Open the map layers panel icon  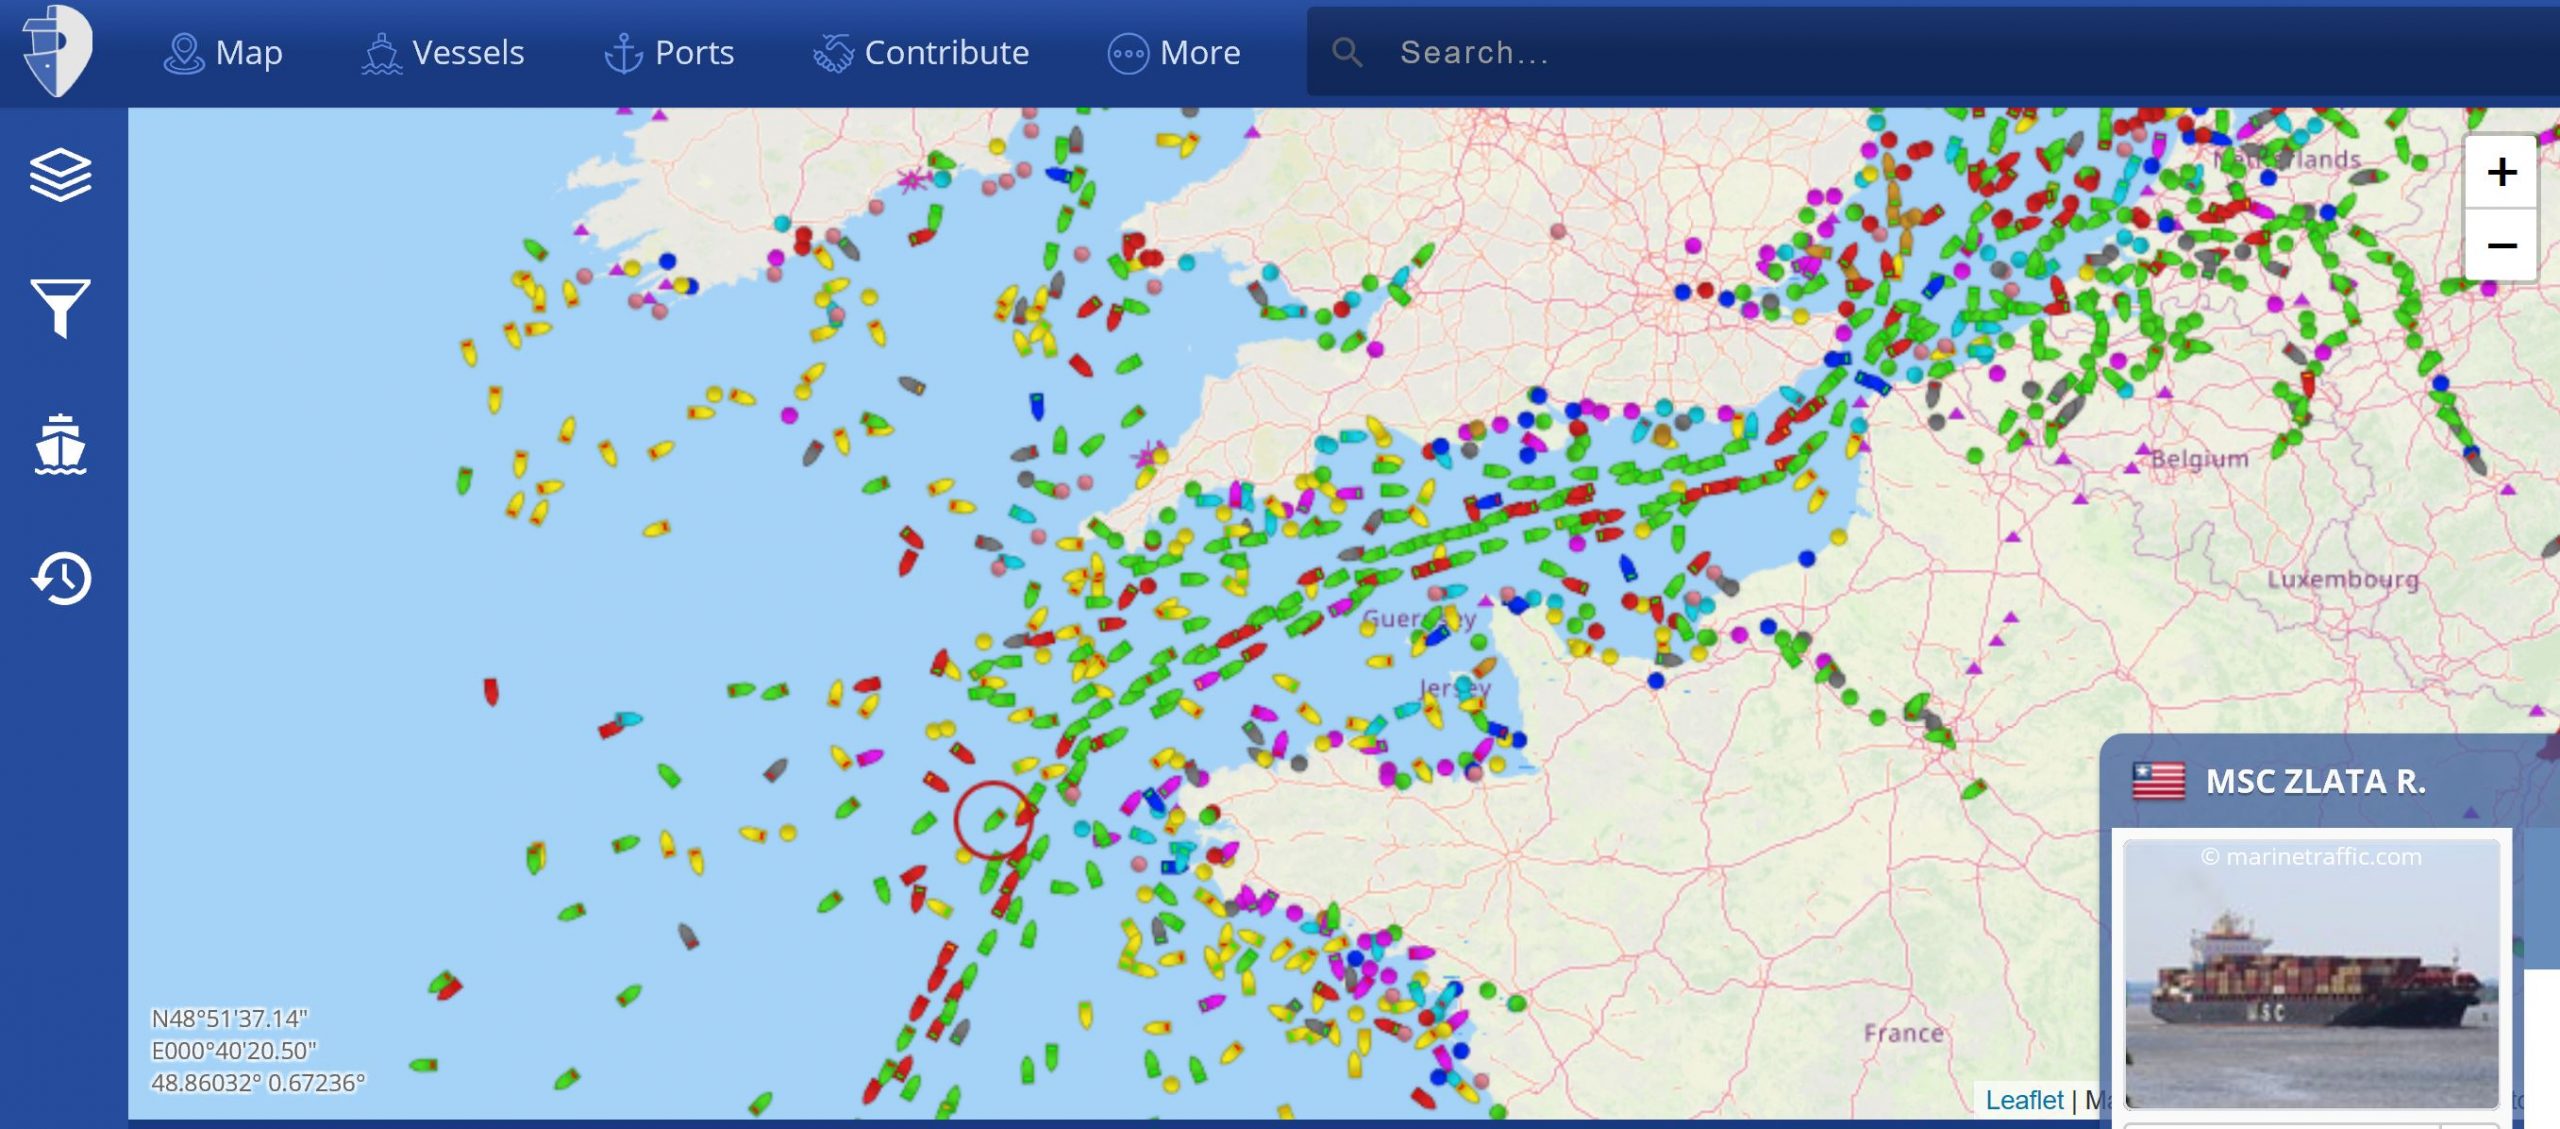coord(60,175)
